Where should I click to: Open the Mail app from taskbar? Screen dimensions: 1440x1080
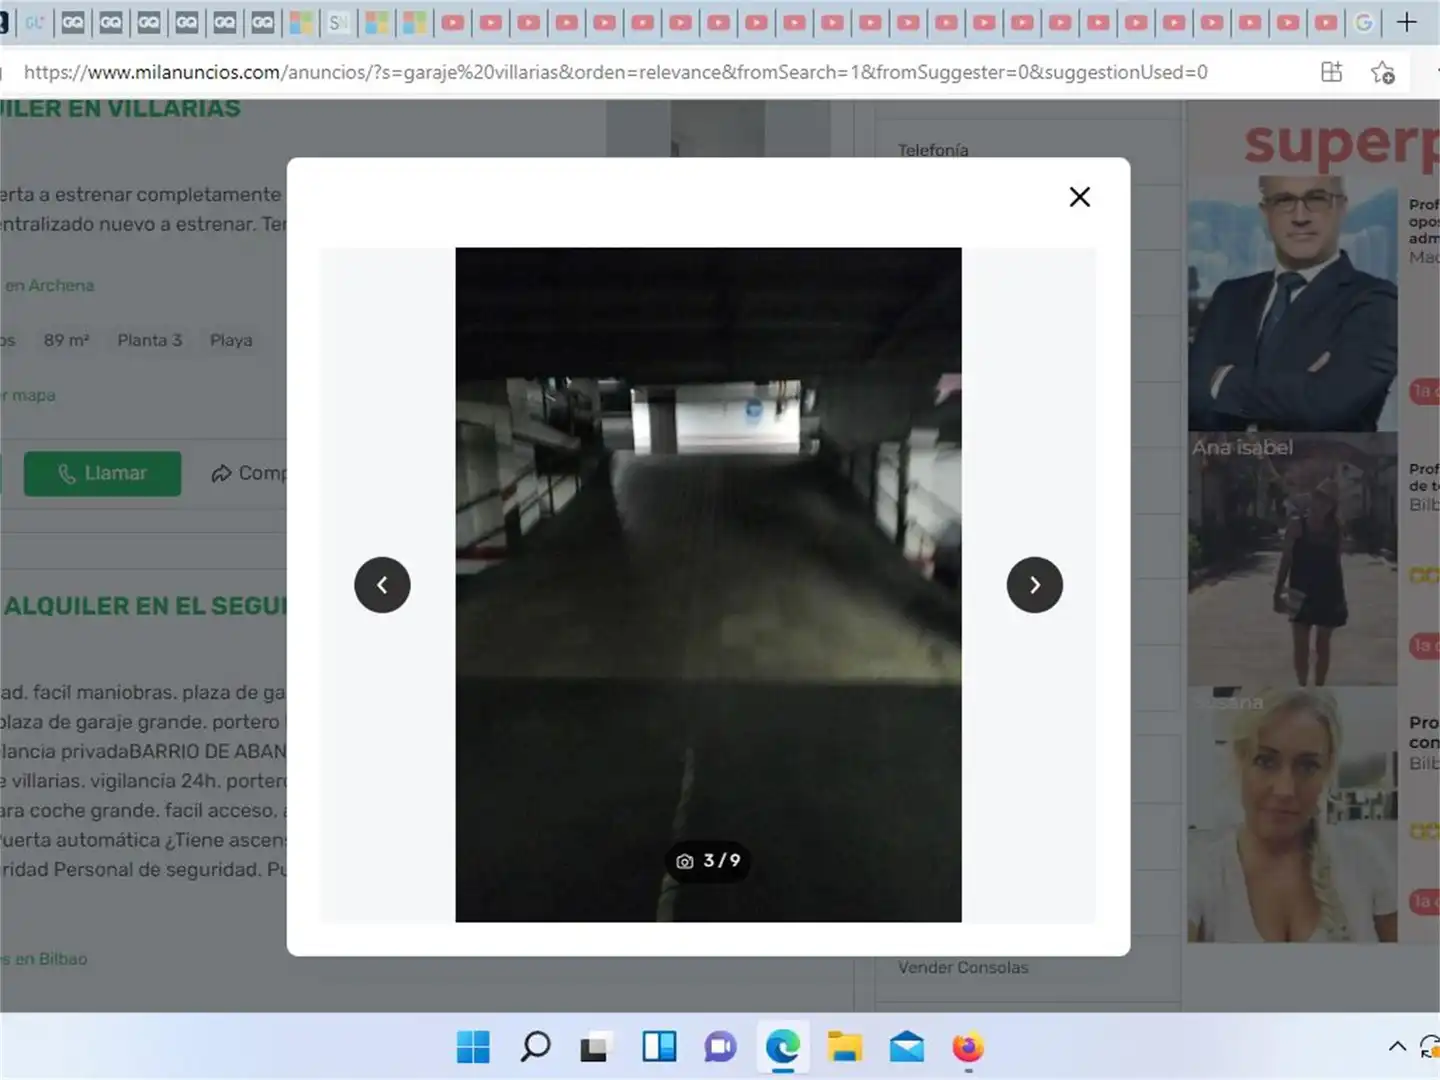pos(906,1047)
